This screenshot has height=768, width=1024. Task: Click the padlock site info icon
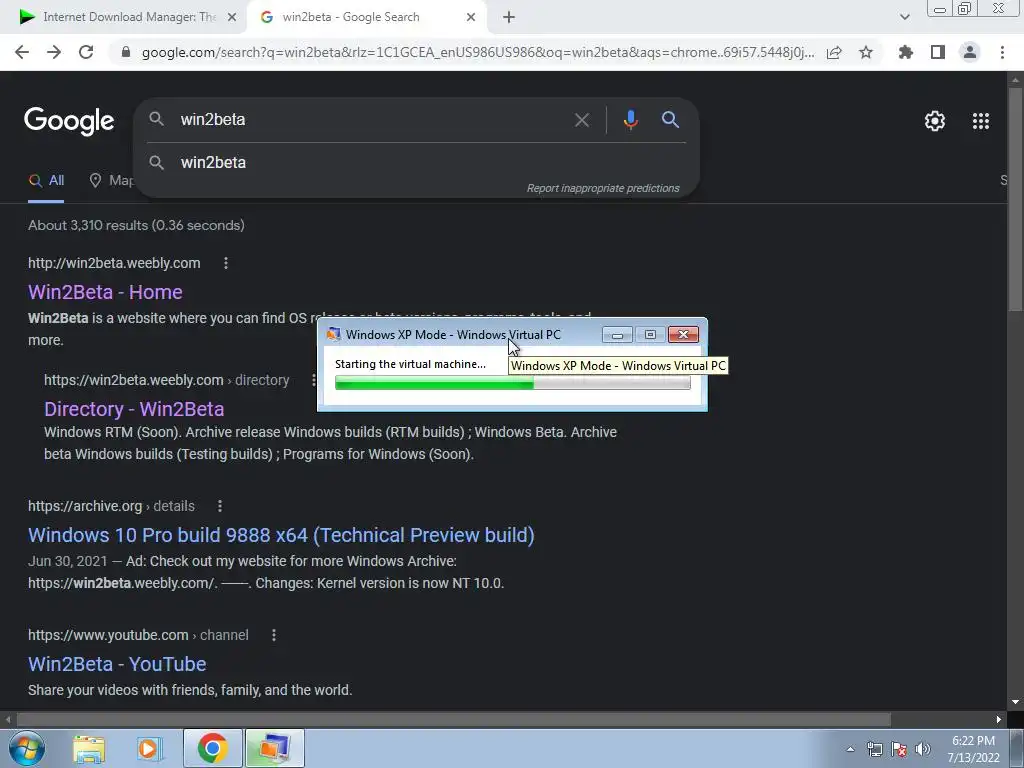(x=126, y=52)
